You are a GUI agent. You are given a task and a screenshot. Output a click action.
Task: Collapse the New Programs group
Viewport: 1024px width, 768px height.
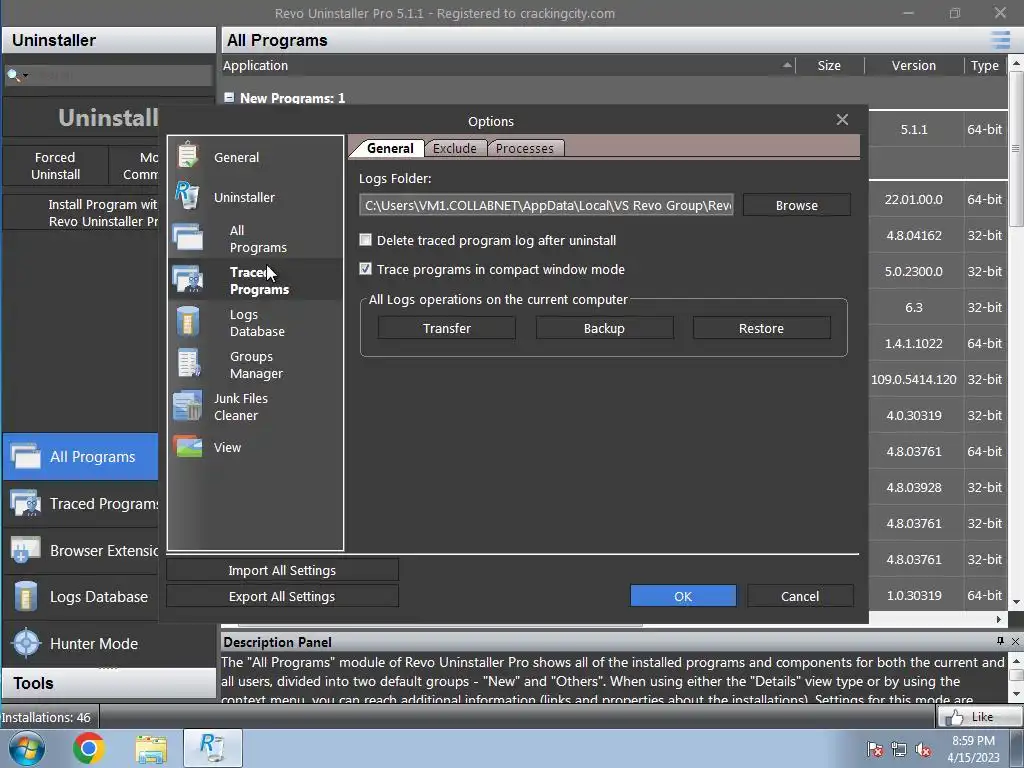coord(229,97)
